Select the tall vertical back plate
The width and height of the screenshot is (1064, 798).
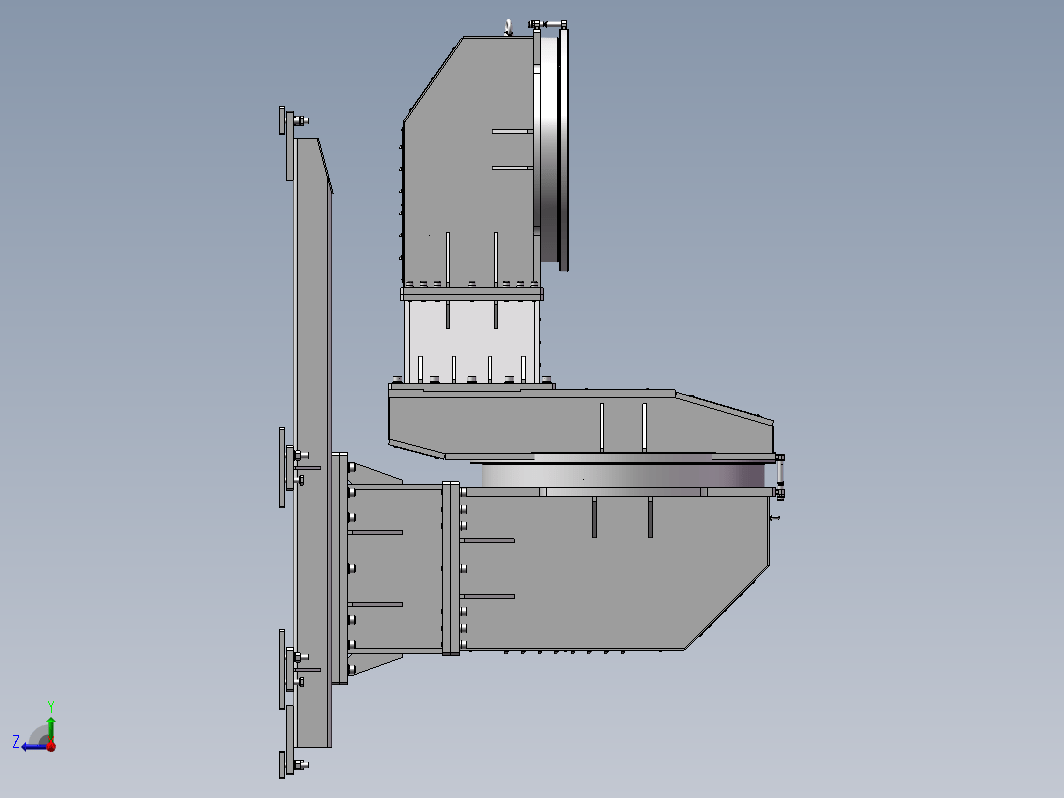pyautogui.click(x=313, y=442)
